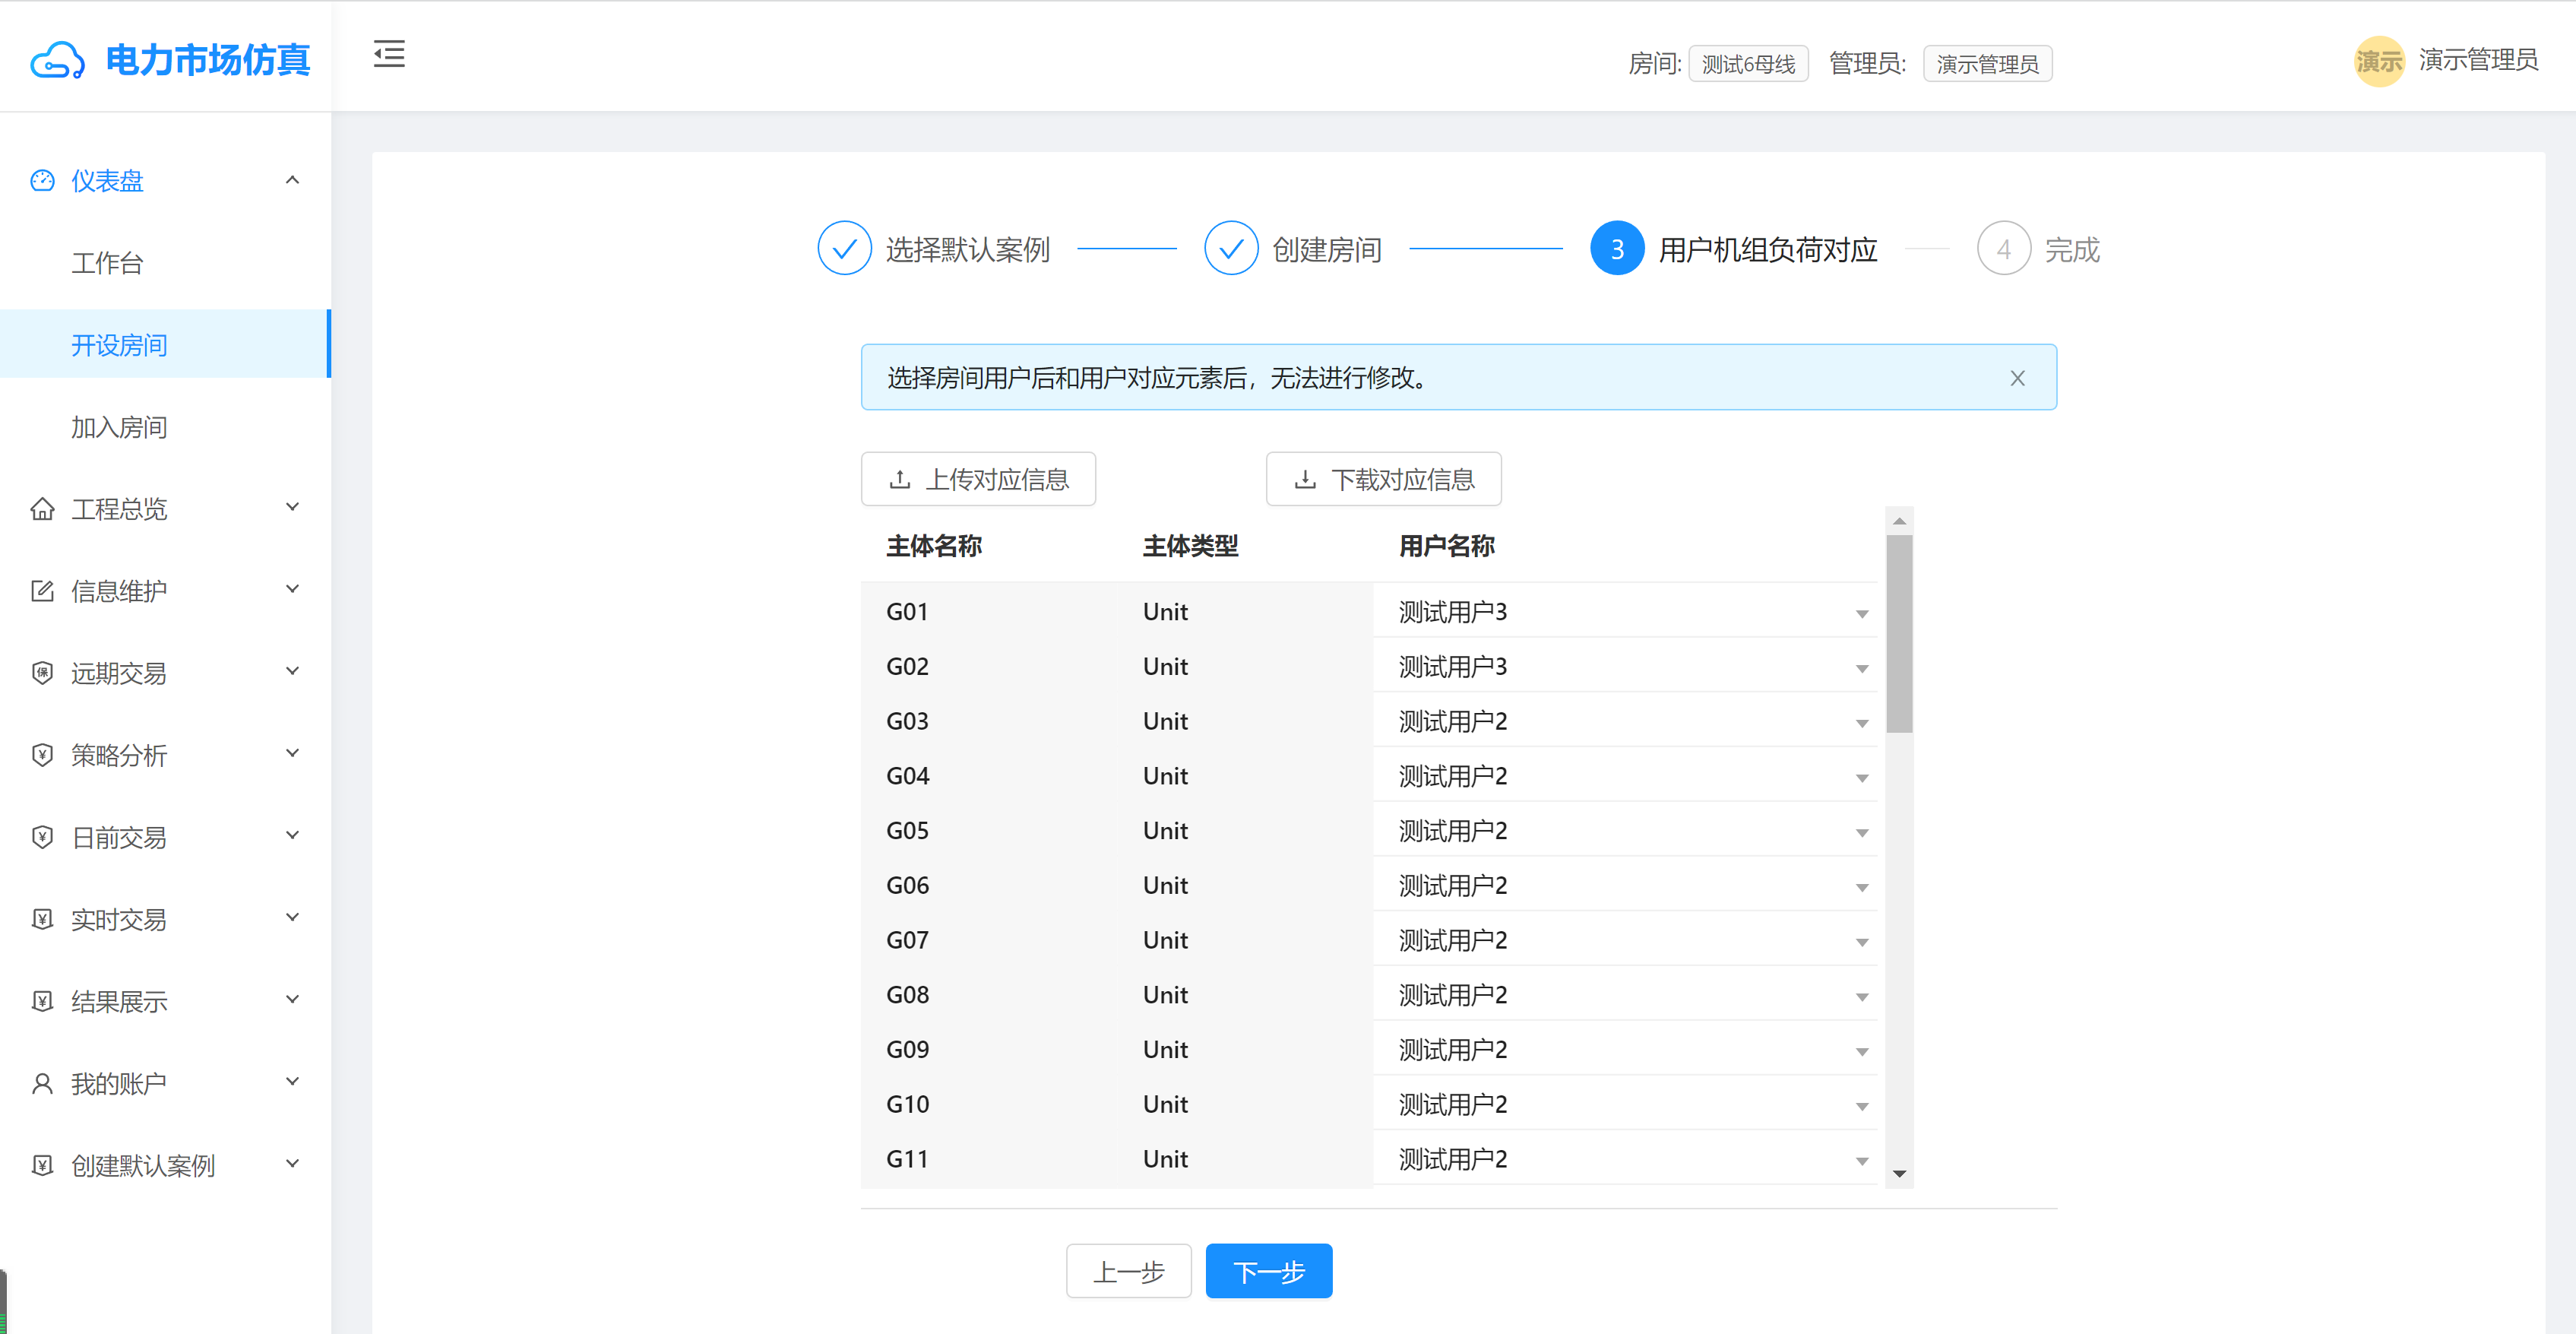Click the table scrollbar up arrow
The width and height of the screenshot is (2576, 1334).
(x=1899, y=521)
